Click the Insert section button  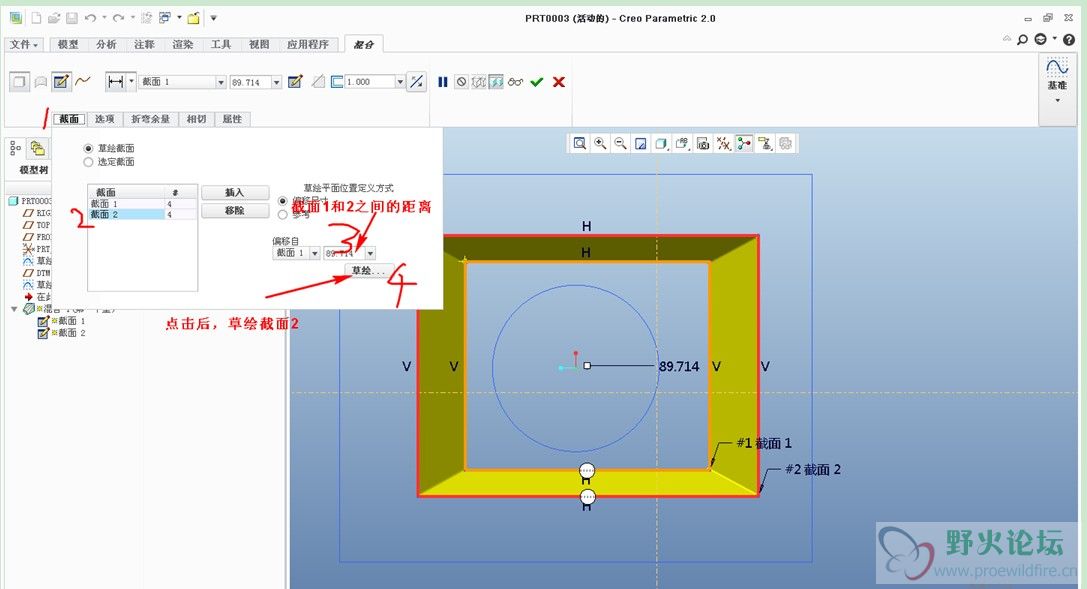(235, 193)
